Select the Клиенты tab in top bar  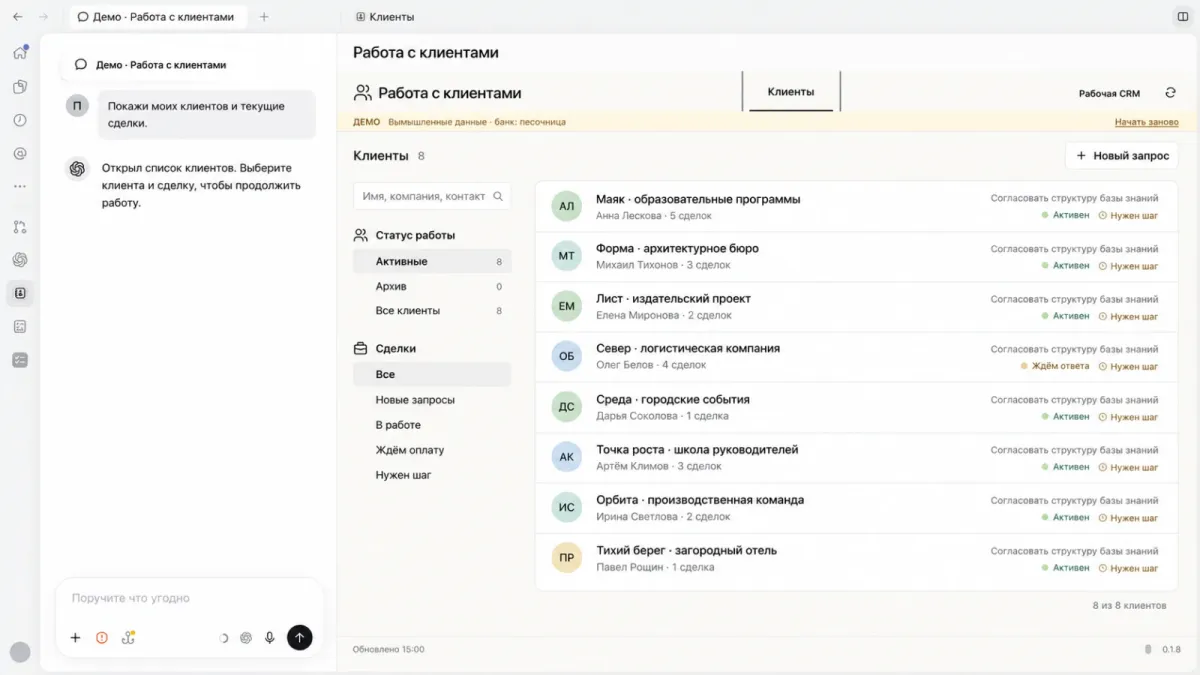coord(385,17)
